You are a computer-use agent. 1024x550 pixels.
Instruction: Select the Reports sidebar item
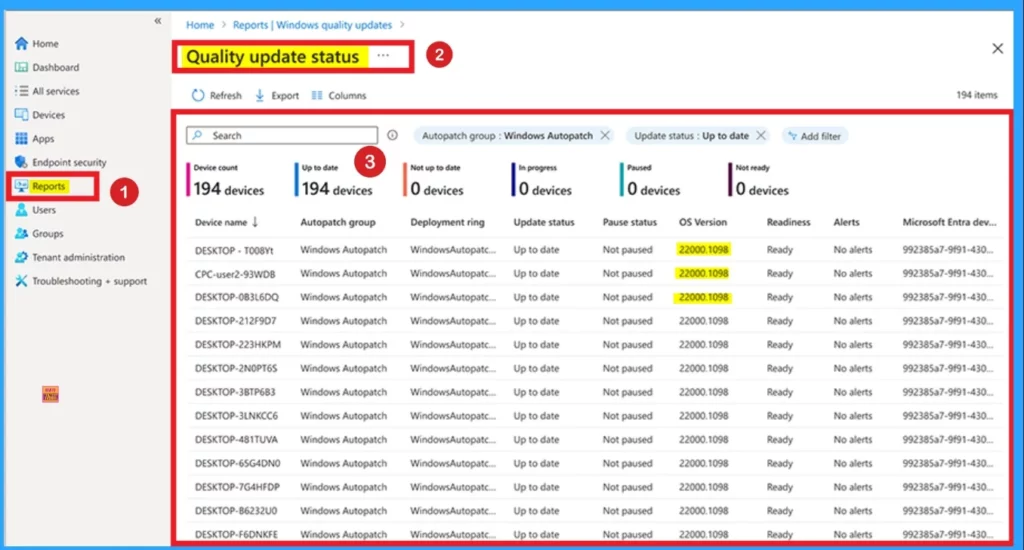48,186
